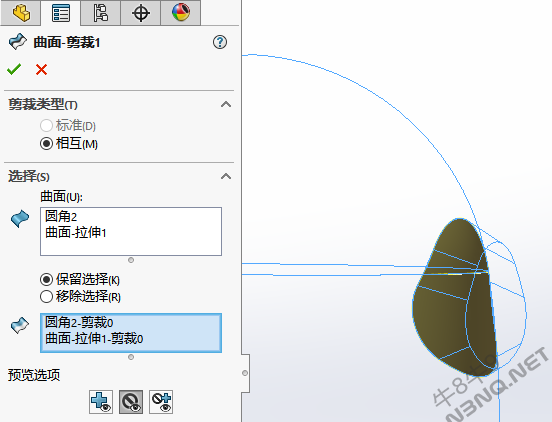Select the 相互(M) mutual trim option

pyautogui.click(x=69, y=144)
